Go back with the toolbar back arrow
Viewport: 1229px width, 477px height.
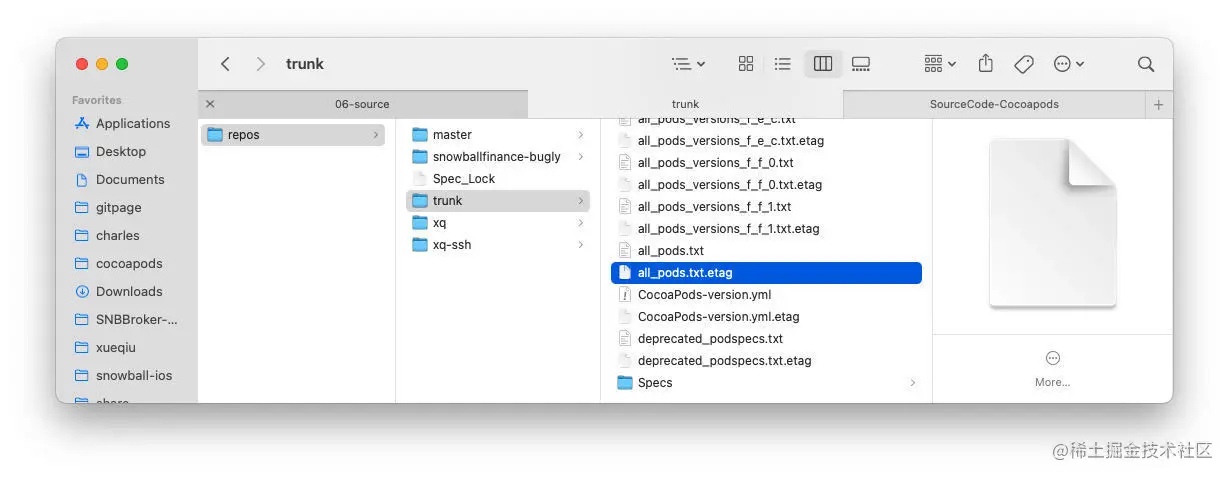point(225,64)
